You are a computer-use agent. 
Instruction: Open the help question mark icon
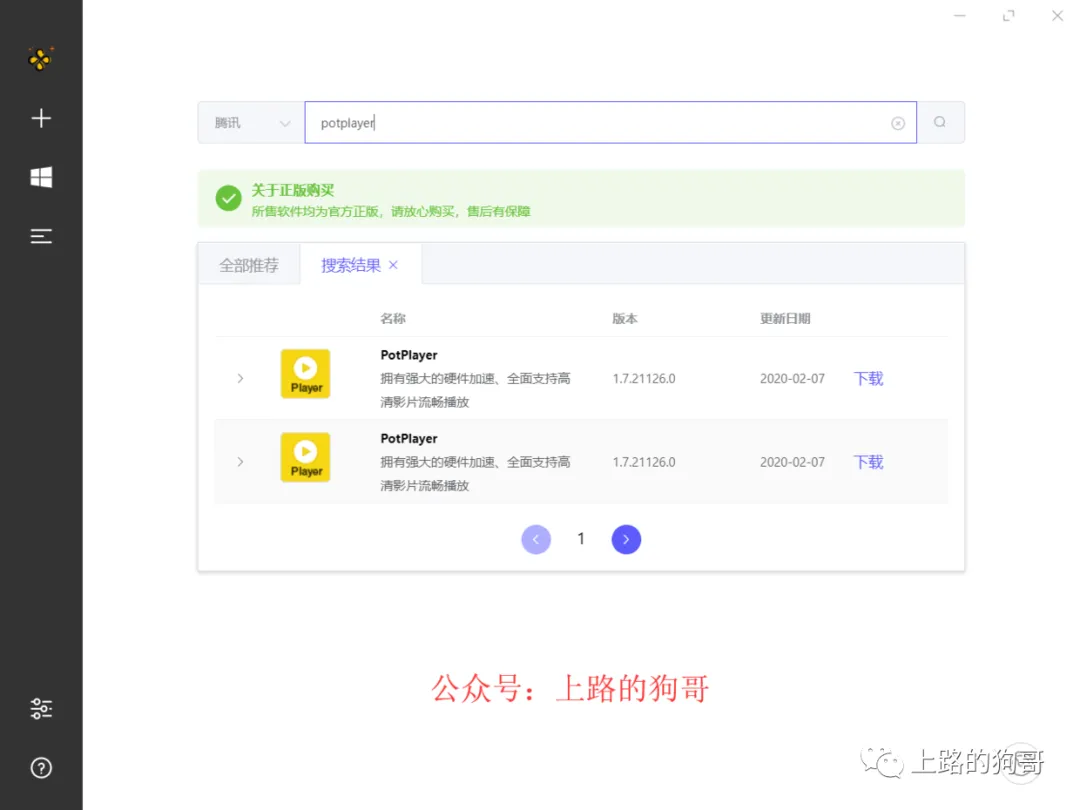pos(41,768)
